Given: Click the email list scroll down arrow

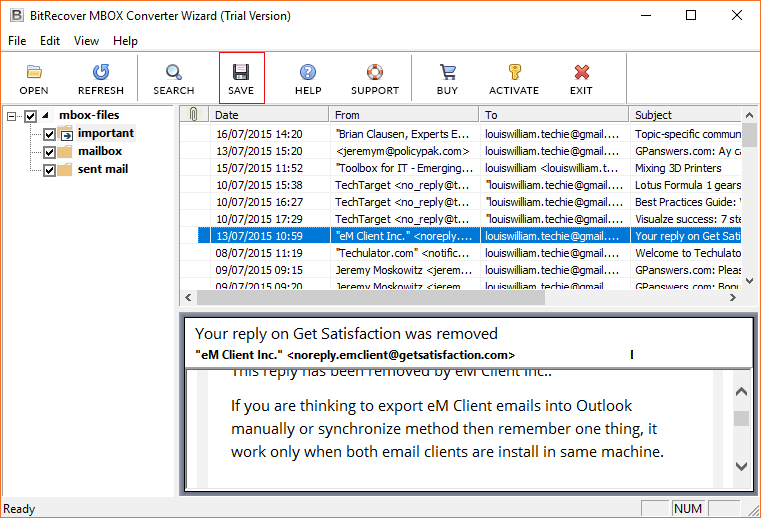Looking at the screenshot, I should [749, 281].
